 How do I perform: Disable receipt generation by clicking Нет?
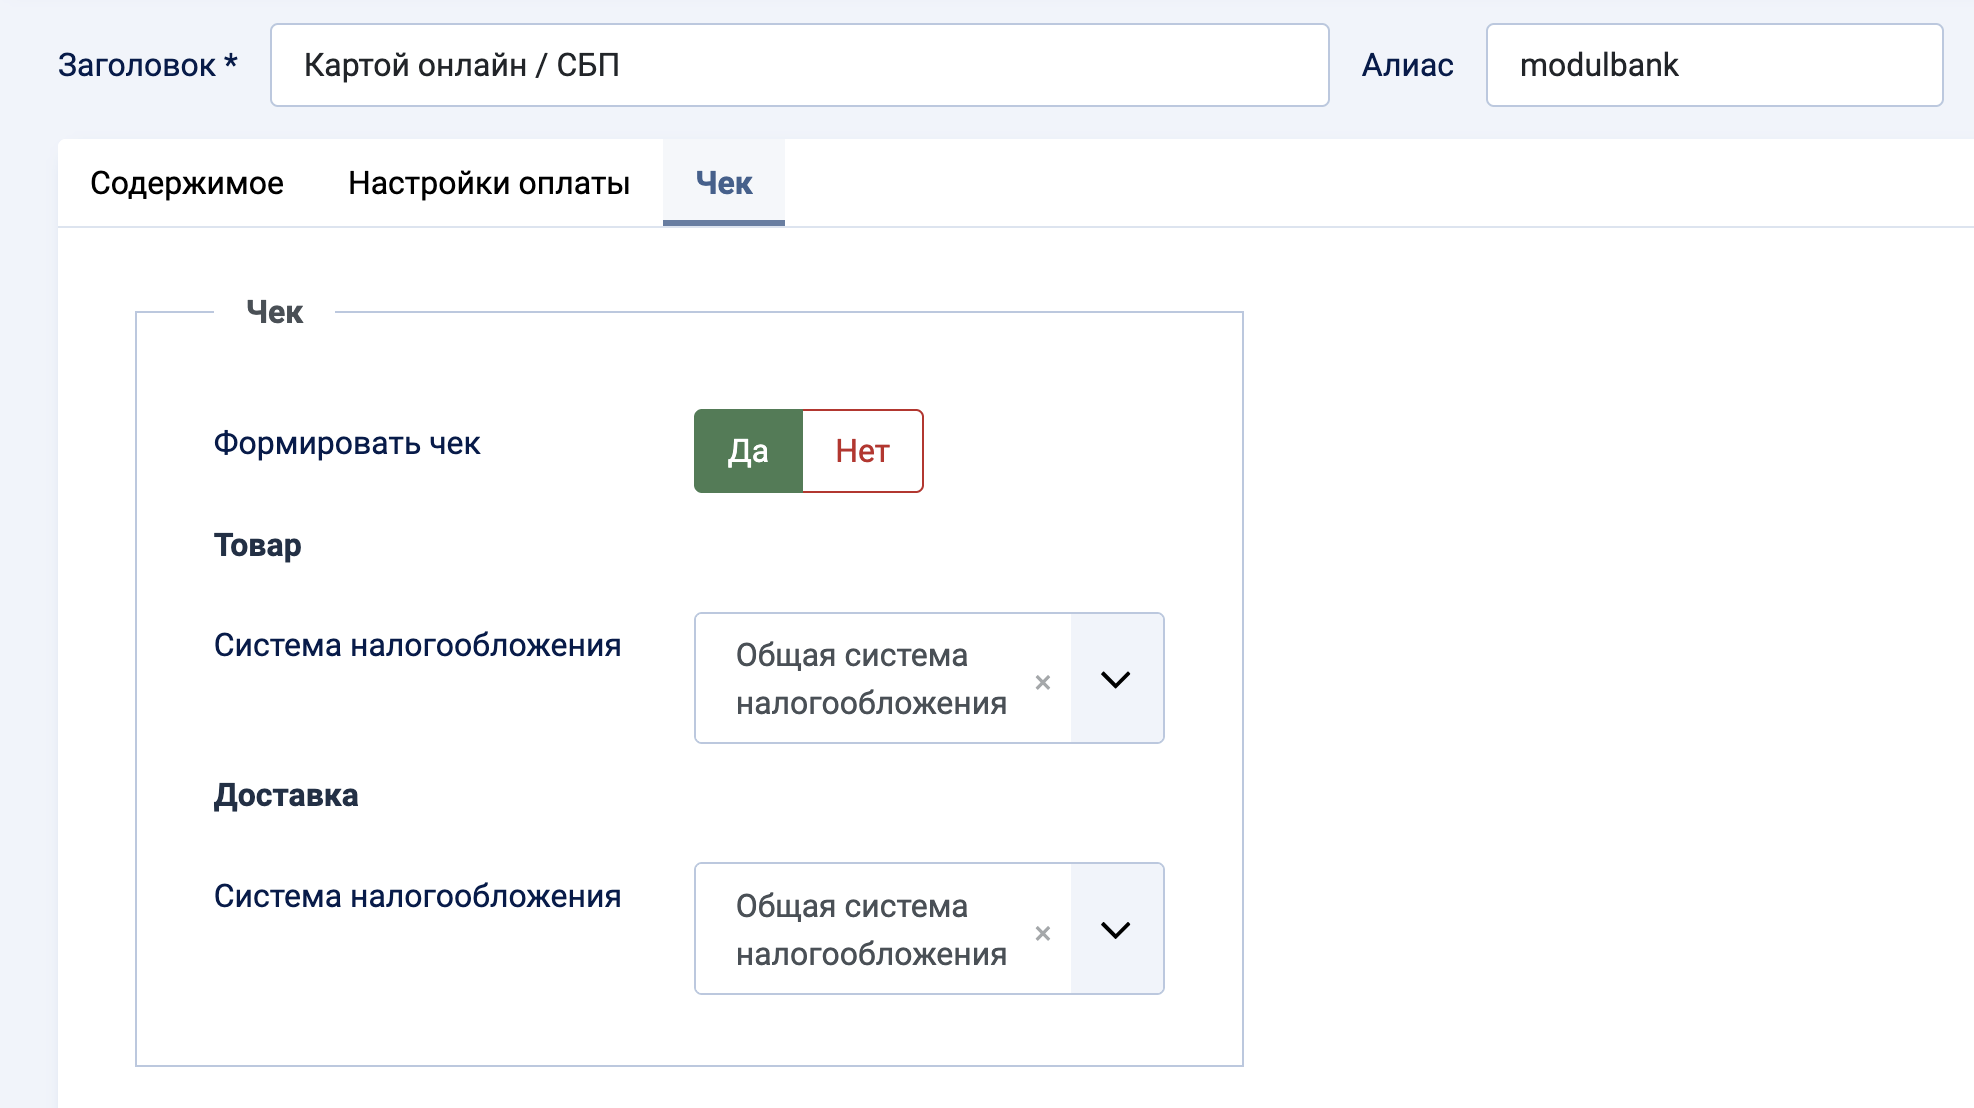click(x=862, y=451)
